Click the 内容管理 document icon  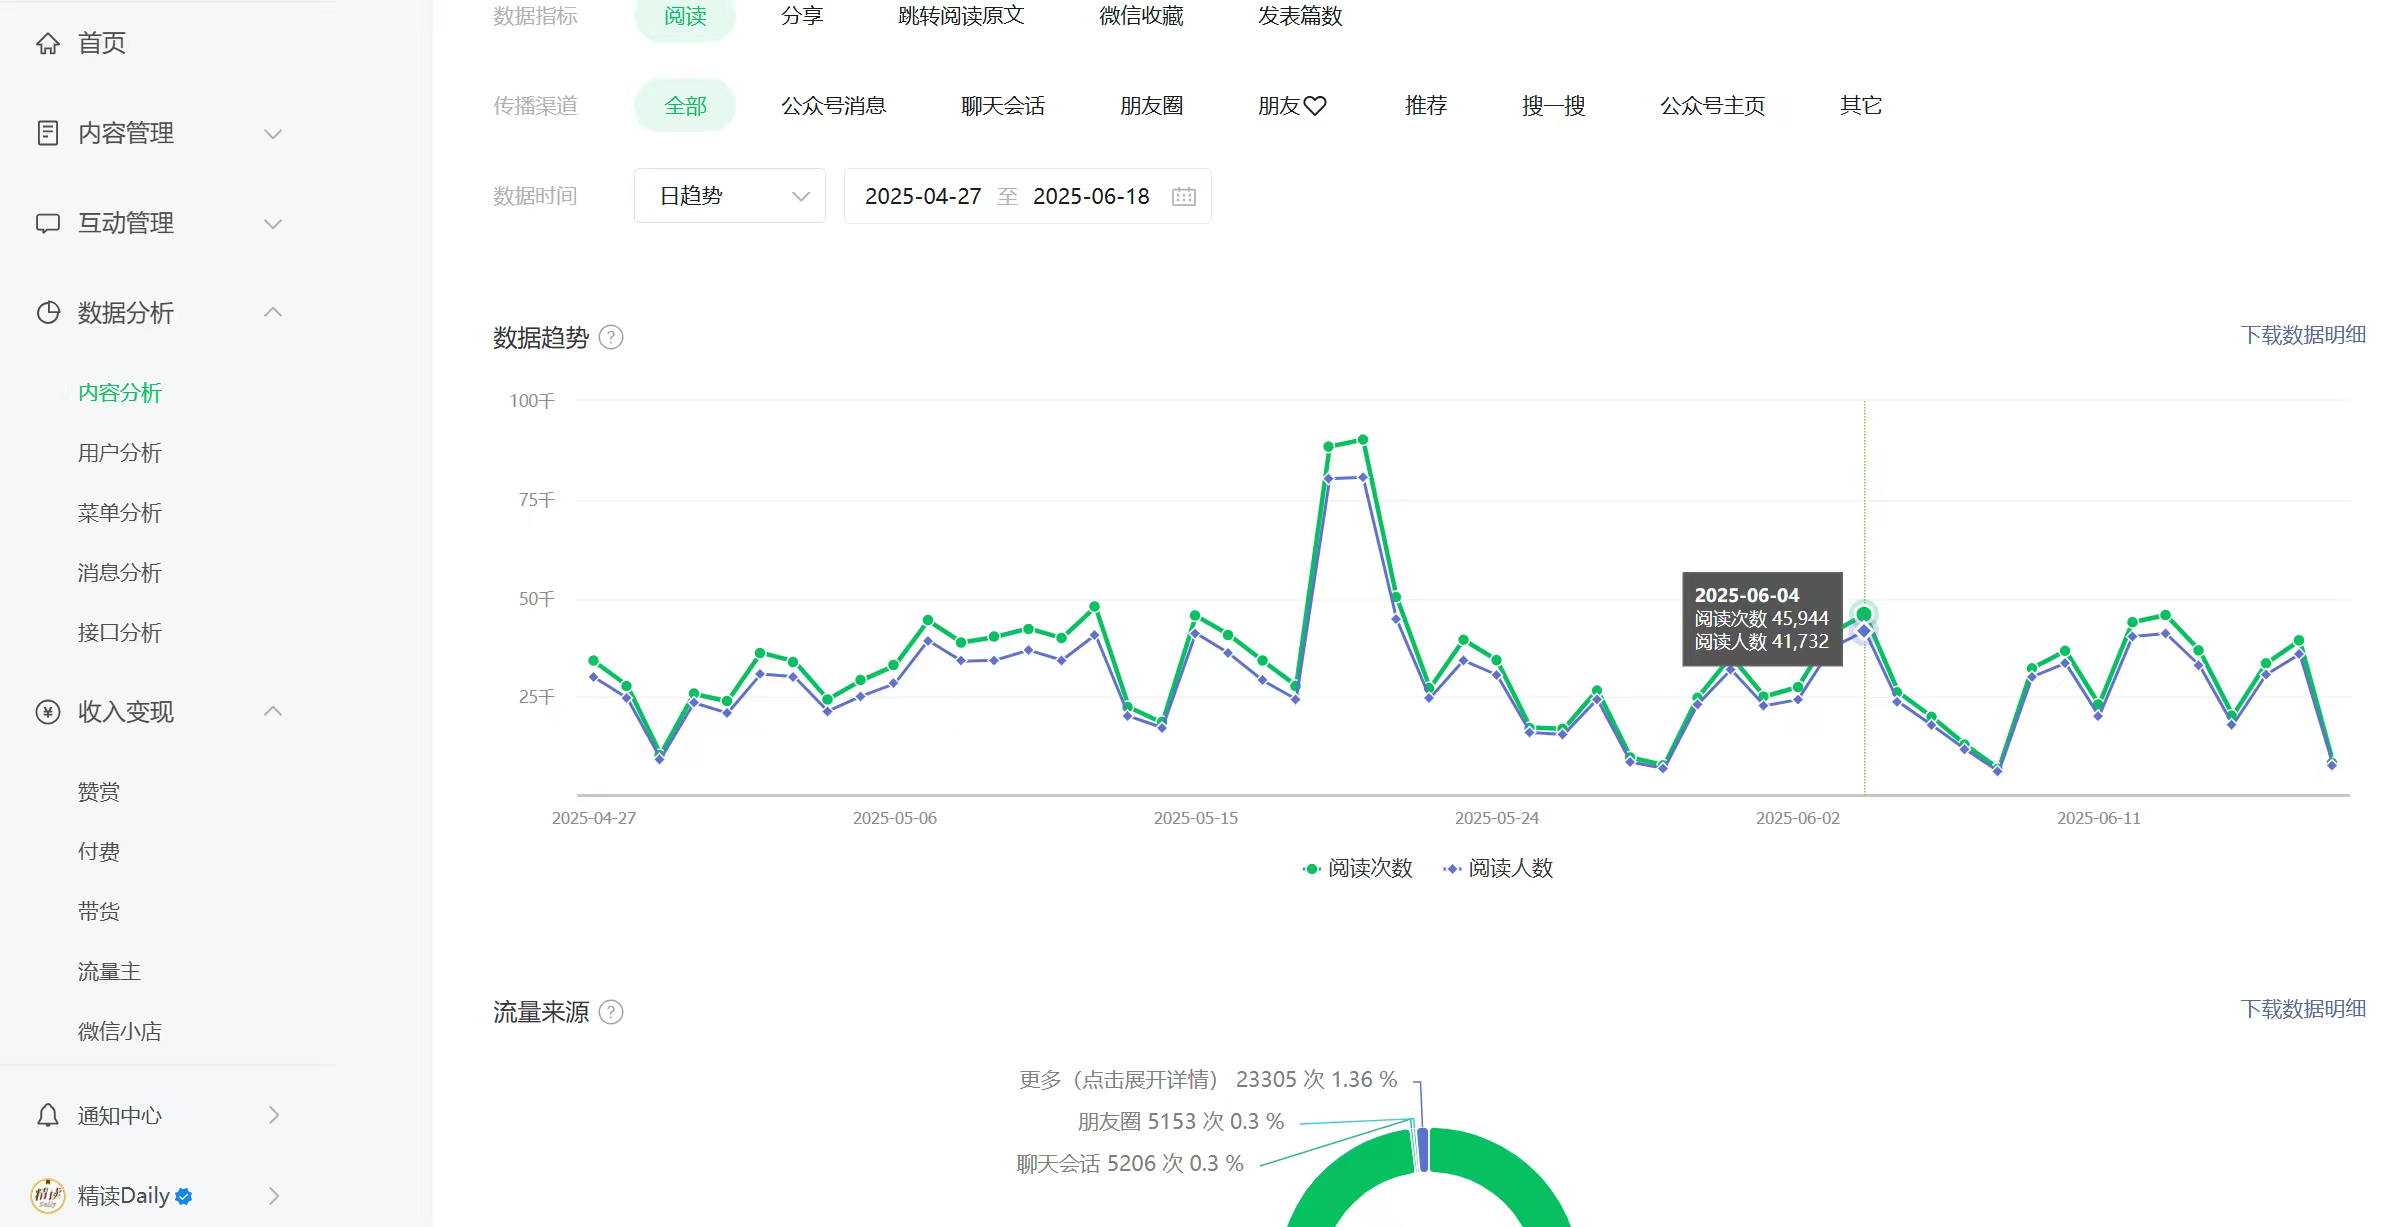pyautogui.click(x=47, y=133)
